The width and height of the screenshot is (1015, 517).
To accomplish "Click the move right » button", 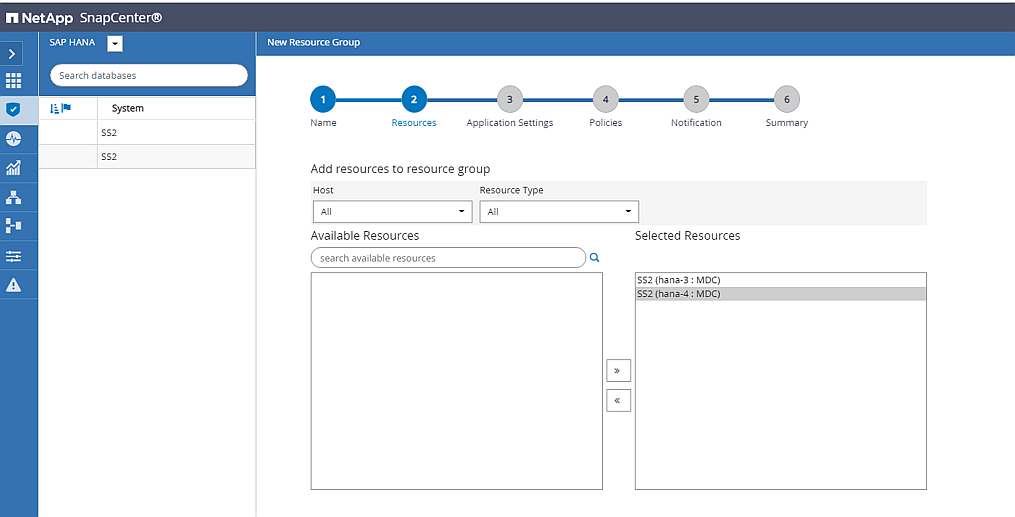I will (x=618, y=371).
